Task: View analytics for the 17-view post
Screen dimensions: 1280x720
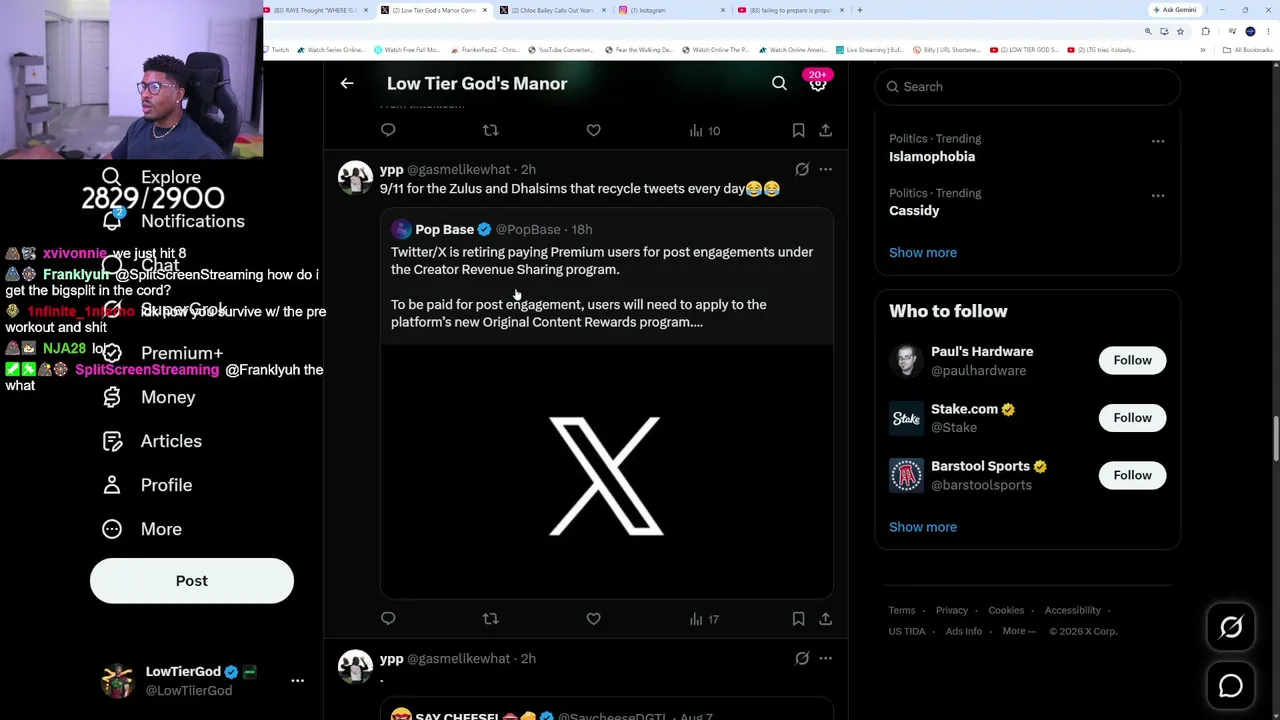Action: [704, 619]
